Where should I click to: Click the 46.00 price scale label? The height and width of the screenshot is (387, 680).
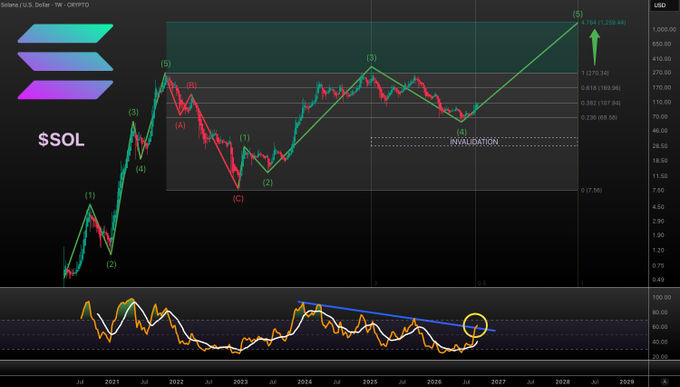pos(660,131)
